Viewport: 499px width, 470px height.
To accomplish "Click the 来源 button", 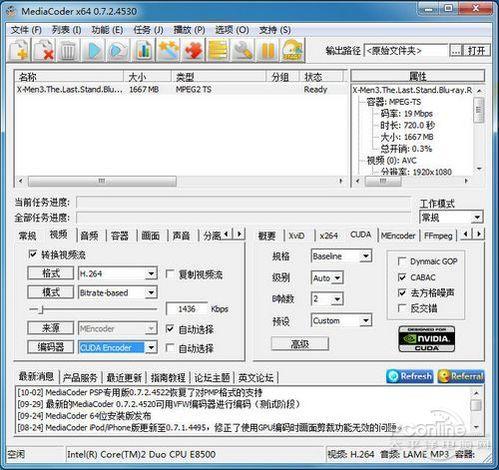I will point(51,328).
